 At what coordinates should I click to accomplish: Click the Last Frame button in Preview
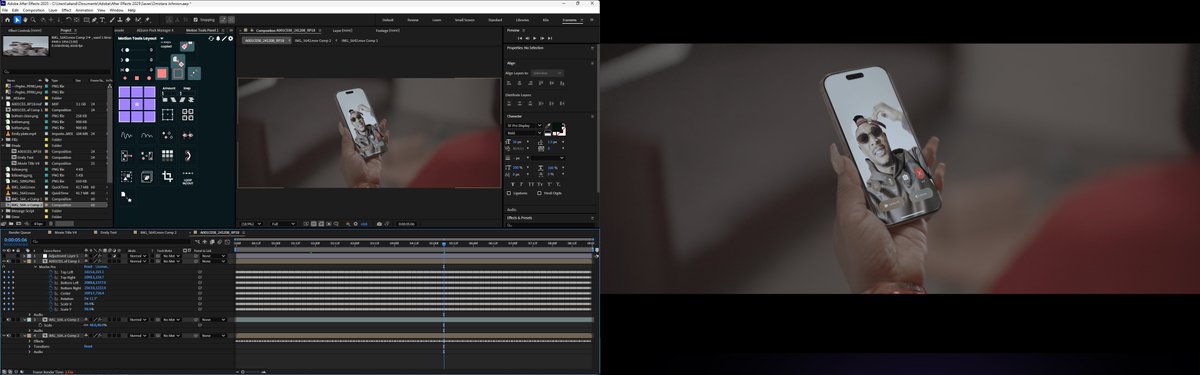coord(550,37)
